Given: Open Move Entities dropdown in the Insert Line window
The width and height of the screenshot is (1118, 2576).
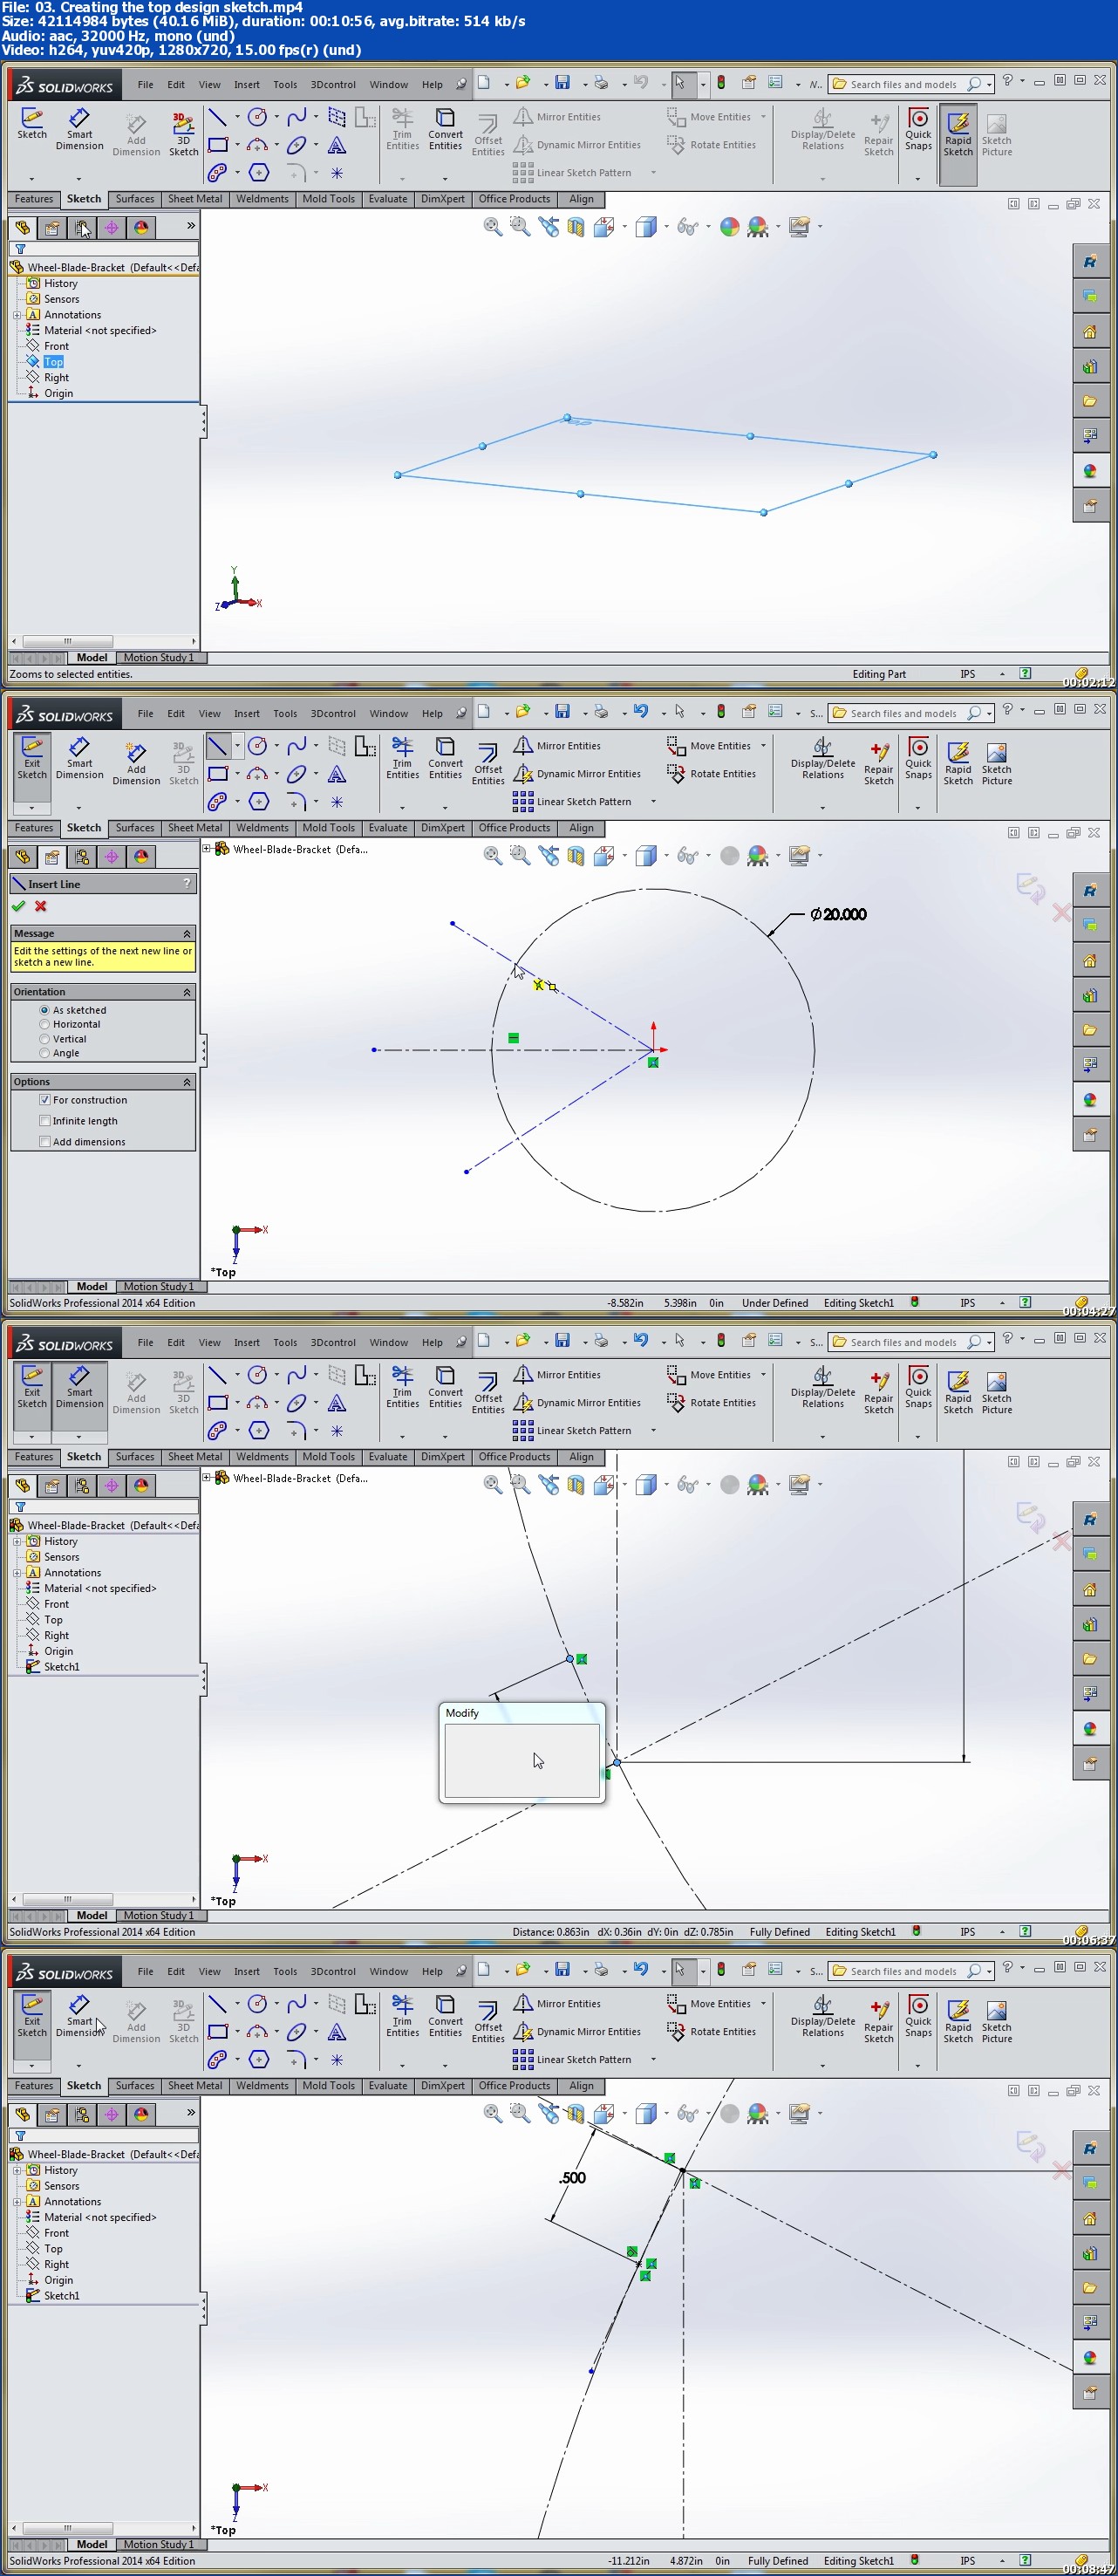Looking at the screenshot, I should [763, 746].
